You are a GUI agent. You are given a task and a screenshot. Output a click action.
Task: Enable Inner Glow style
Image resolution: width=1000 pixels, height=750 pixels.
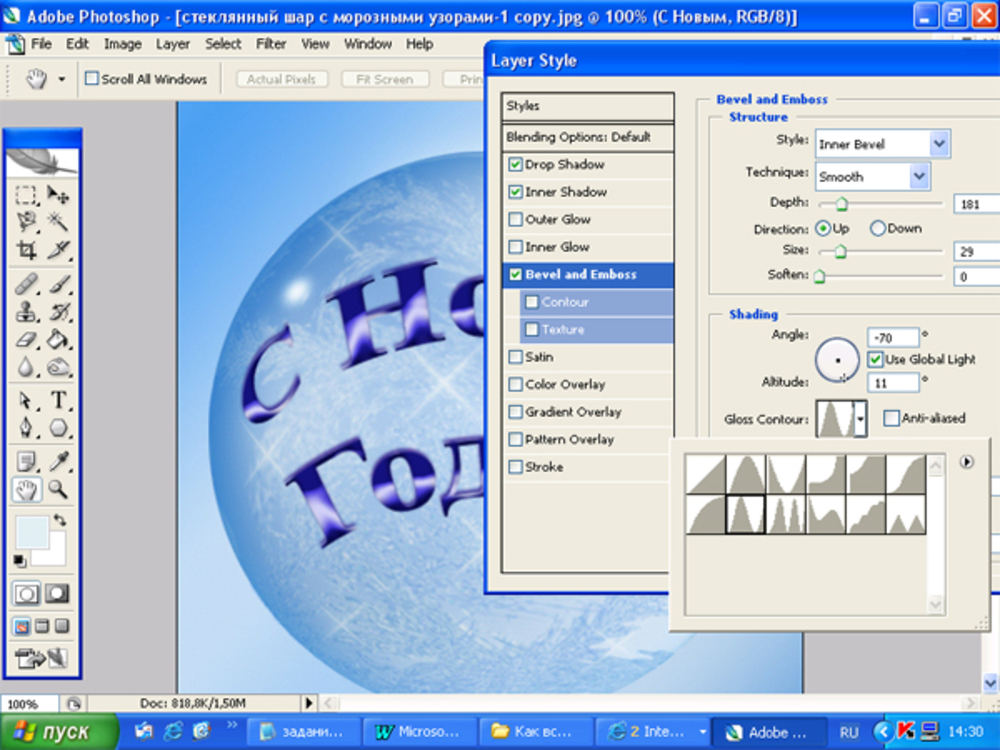[515, 247]
